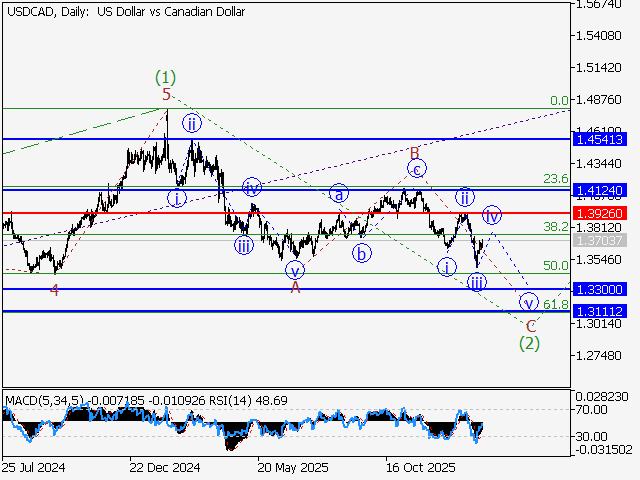Screen dimensions: 640x480
Task: Click the red wave 4 label
Action: click(54, 290)
